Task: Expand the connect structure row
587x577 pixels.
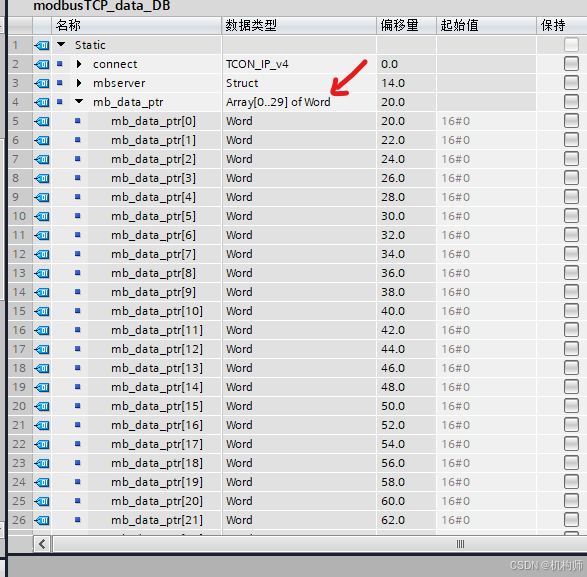Action: pos(79,64)
